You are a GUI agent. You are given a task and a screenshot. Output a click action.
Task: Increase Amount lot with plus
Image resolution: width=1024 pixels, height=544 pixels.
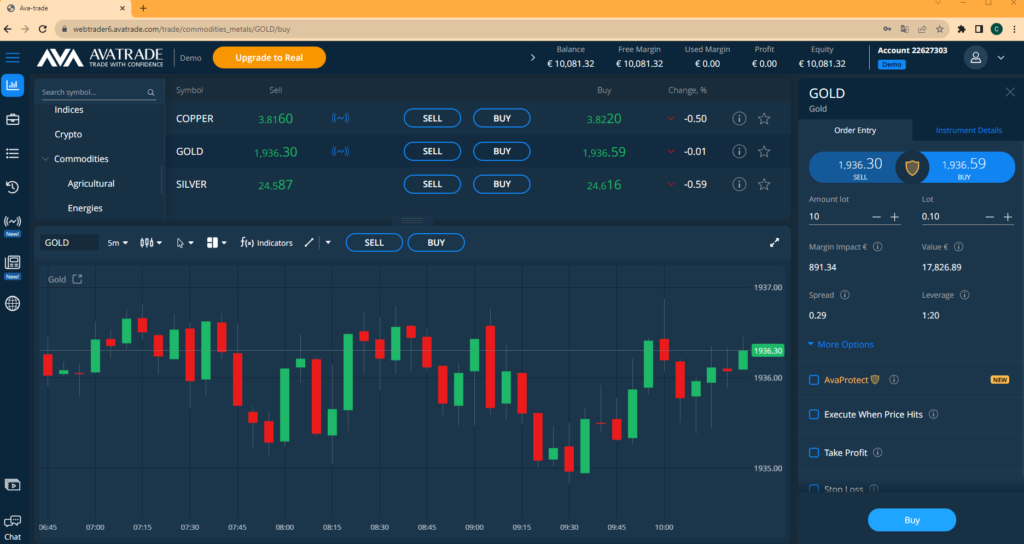pyautogui.click(x=895, y=217)
